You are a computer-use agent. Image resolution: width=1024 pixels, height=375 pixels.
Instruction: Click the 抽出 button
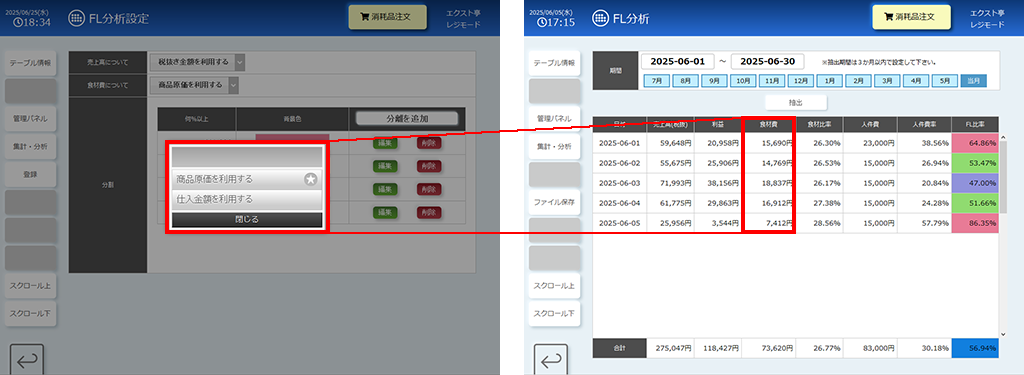pyautogui.click(x=796, y=103)
